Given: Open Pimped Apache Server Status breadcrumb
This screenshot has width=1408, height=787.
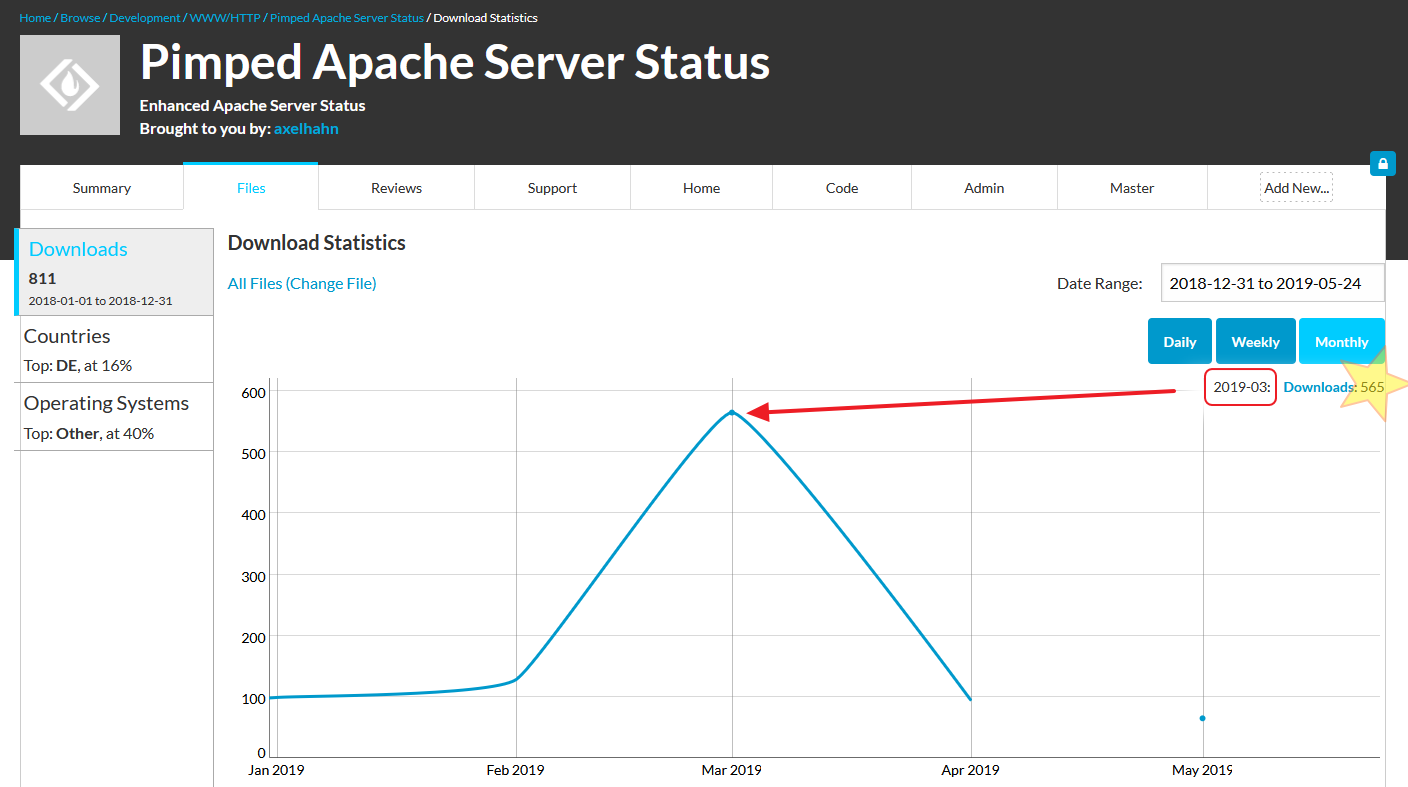Looking at the screenshot, I should click(347, 18).
